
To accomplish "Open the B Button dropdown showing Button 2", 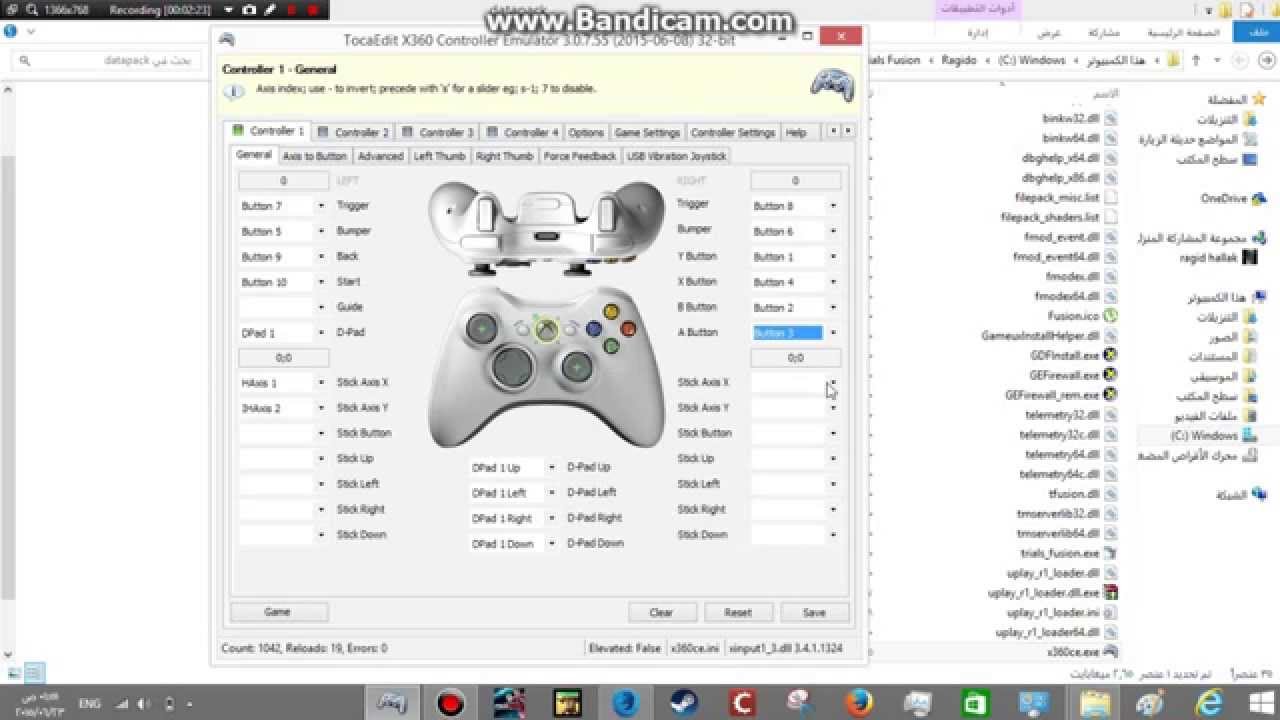I will (833, 307).
